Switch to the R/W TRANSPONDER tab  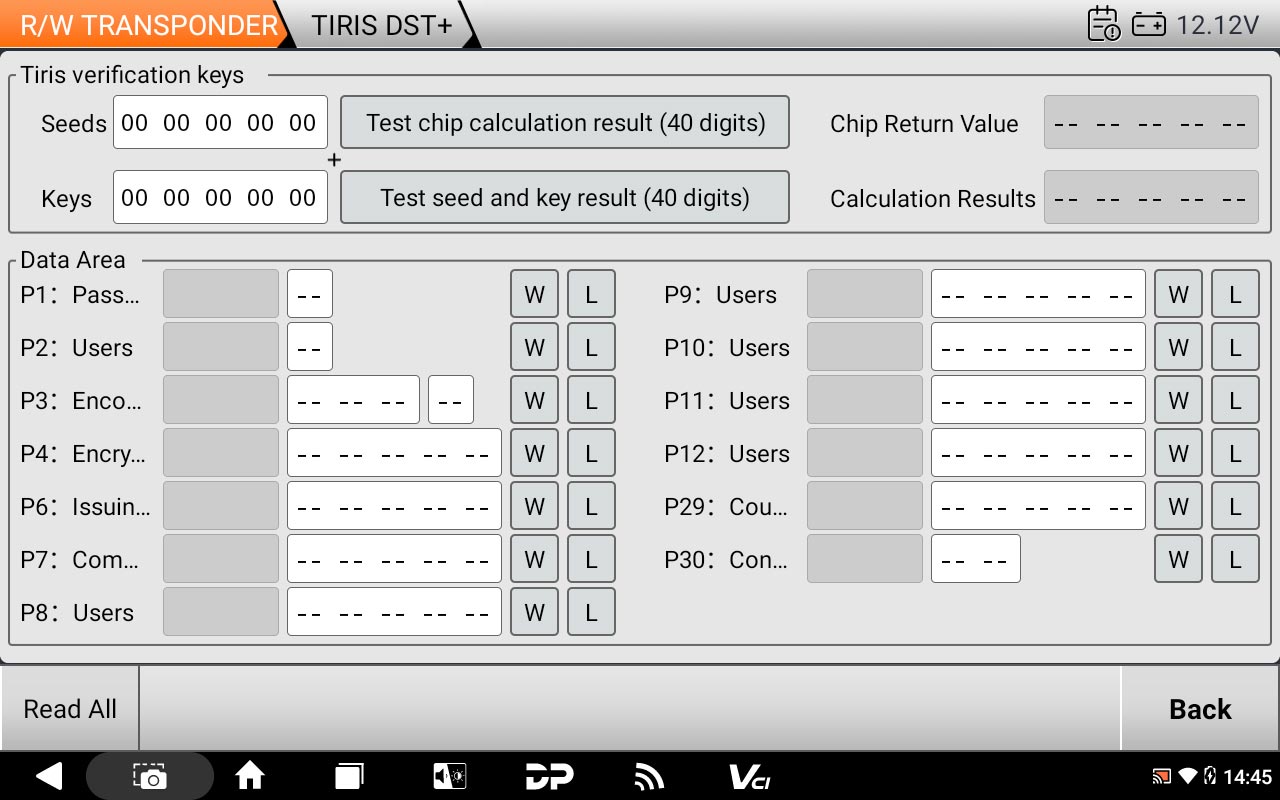pyautogui.click(x=148, y=25)
